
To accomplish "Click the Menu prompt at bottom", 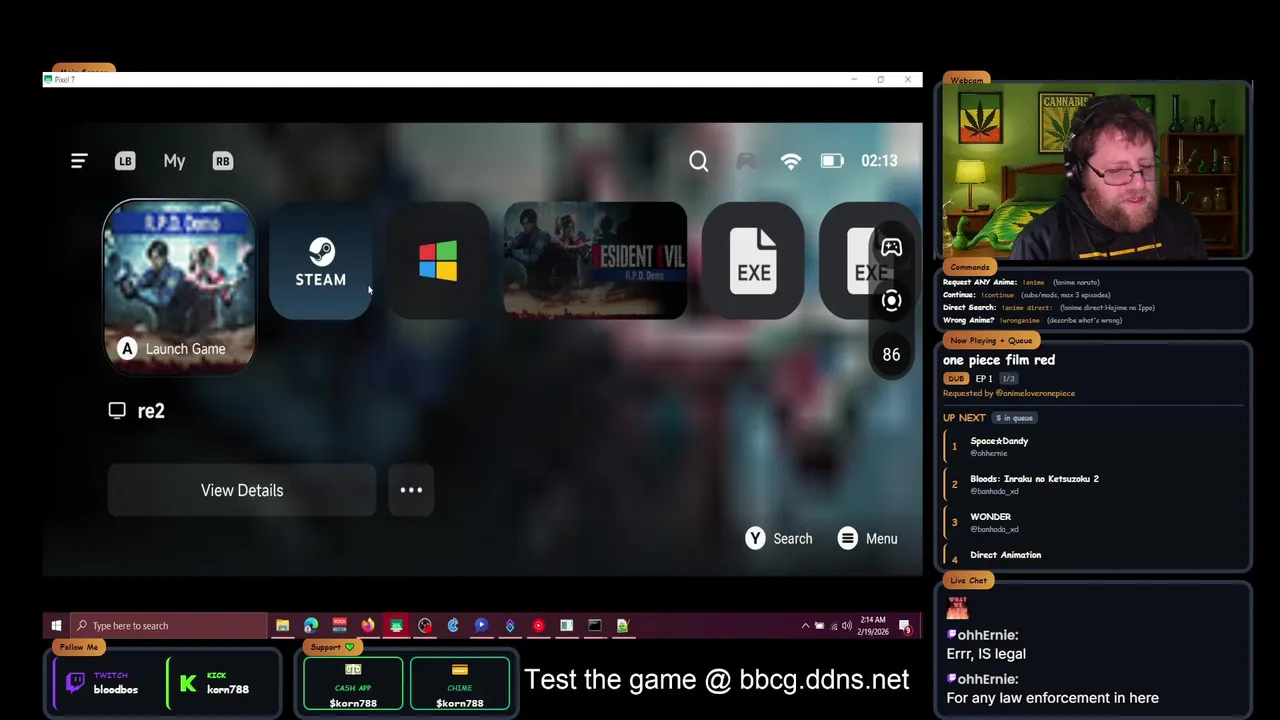I will tap(867, 539).
